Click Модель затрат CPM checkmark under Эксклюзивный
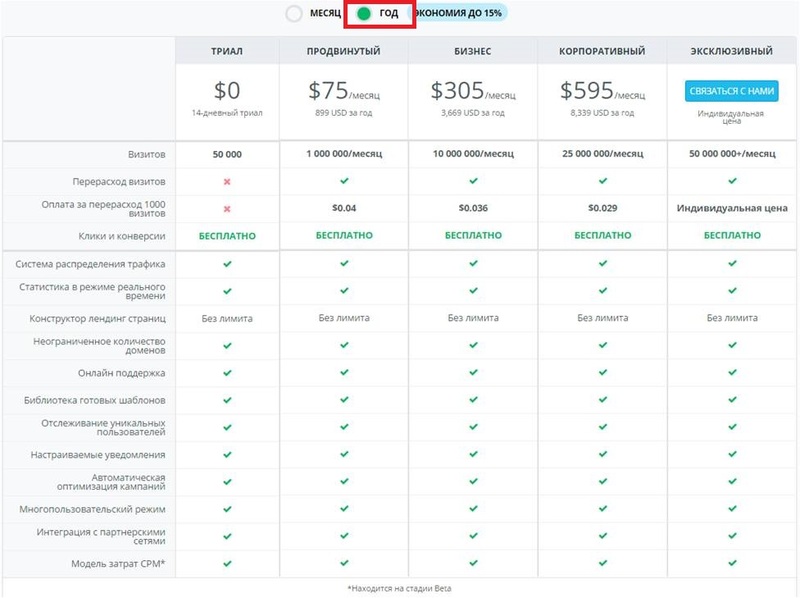 (x=732, y=563)
